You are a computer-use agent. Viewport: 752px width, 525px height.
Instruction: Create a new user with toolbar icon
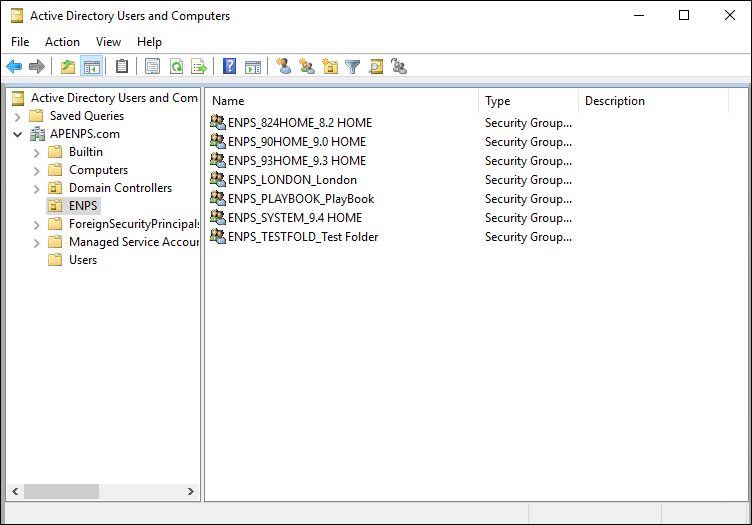click(x=283, y=66)
